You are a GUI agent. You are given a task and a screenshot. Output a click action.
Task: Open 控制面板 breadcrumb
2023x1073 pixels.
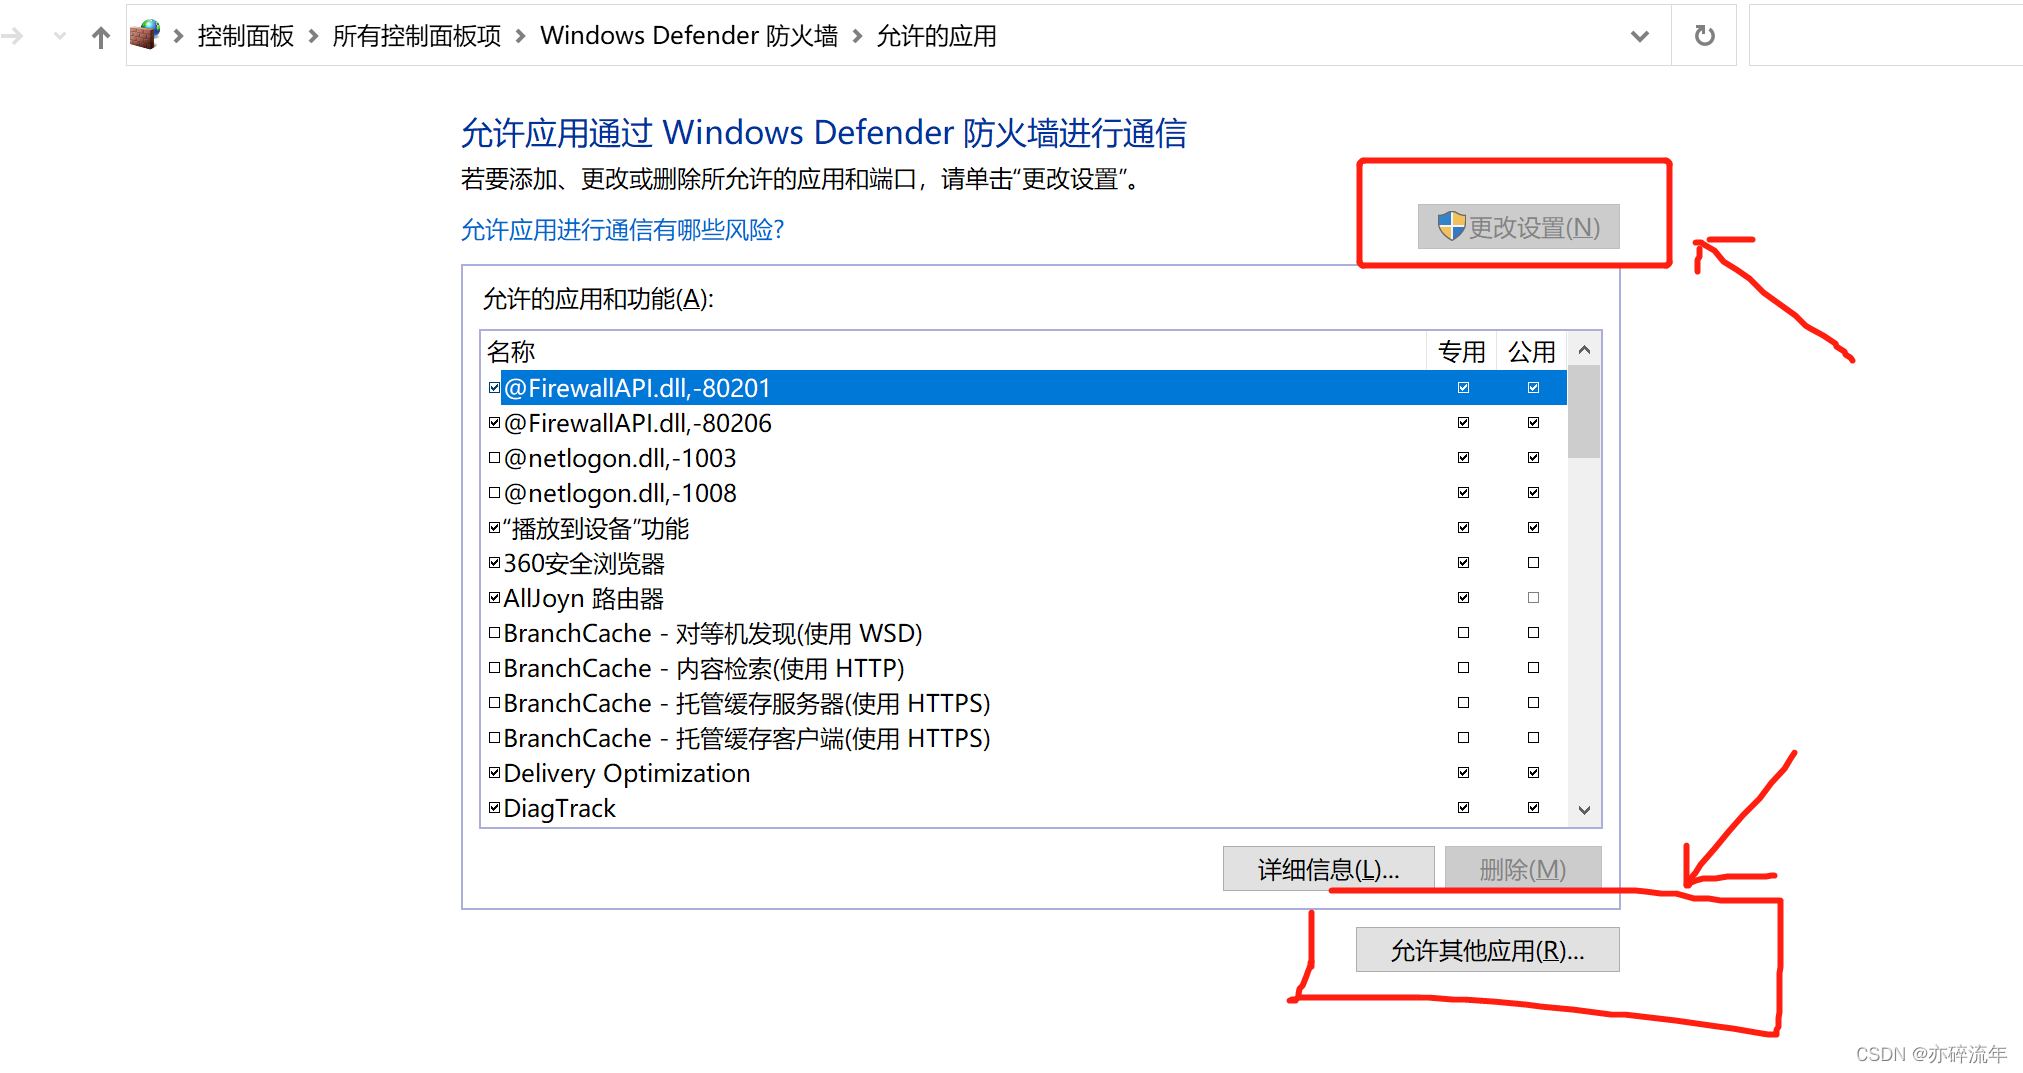coord(246,36)
